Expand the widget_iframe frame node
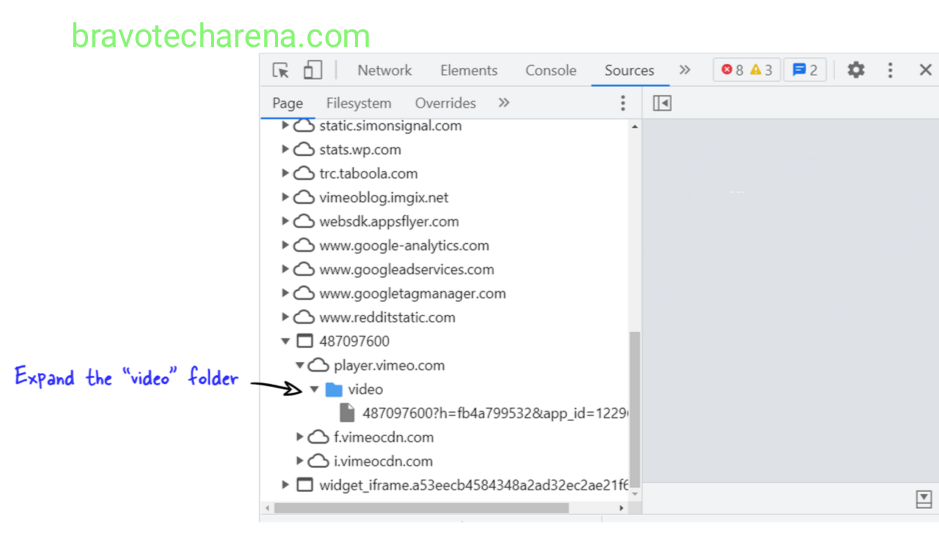Screen dimensions: 939x552 pos(285,484)
